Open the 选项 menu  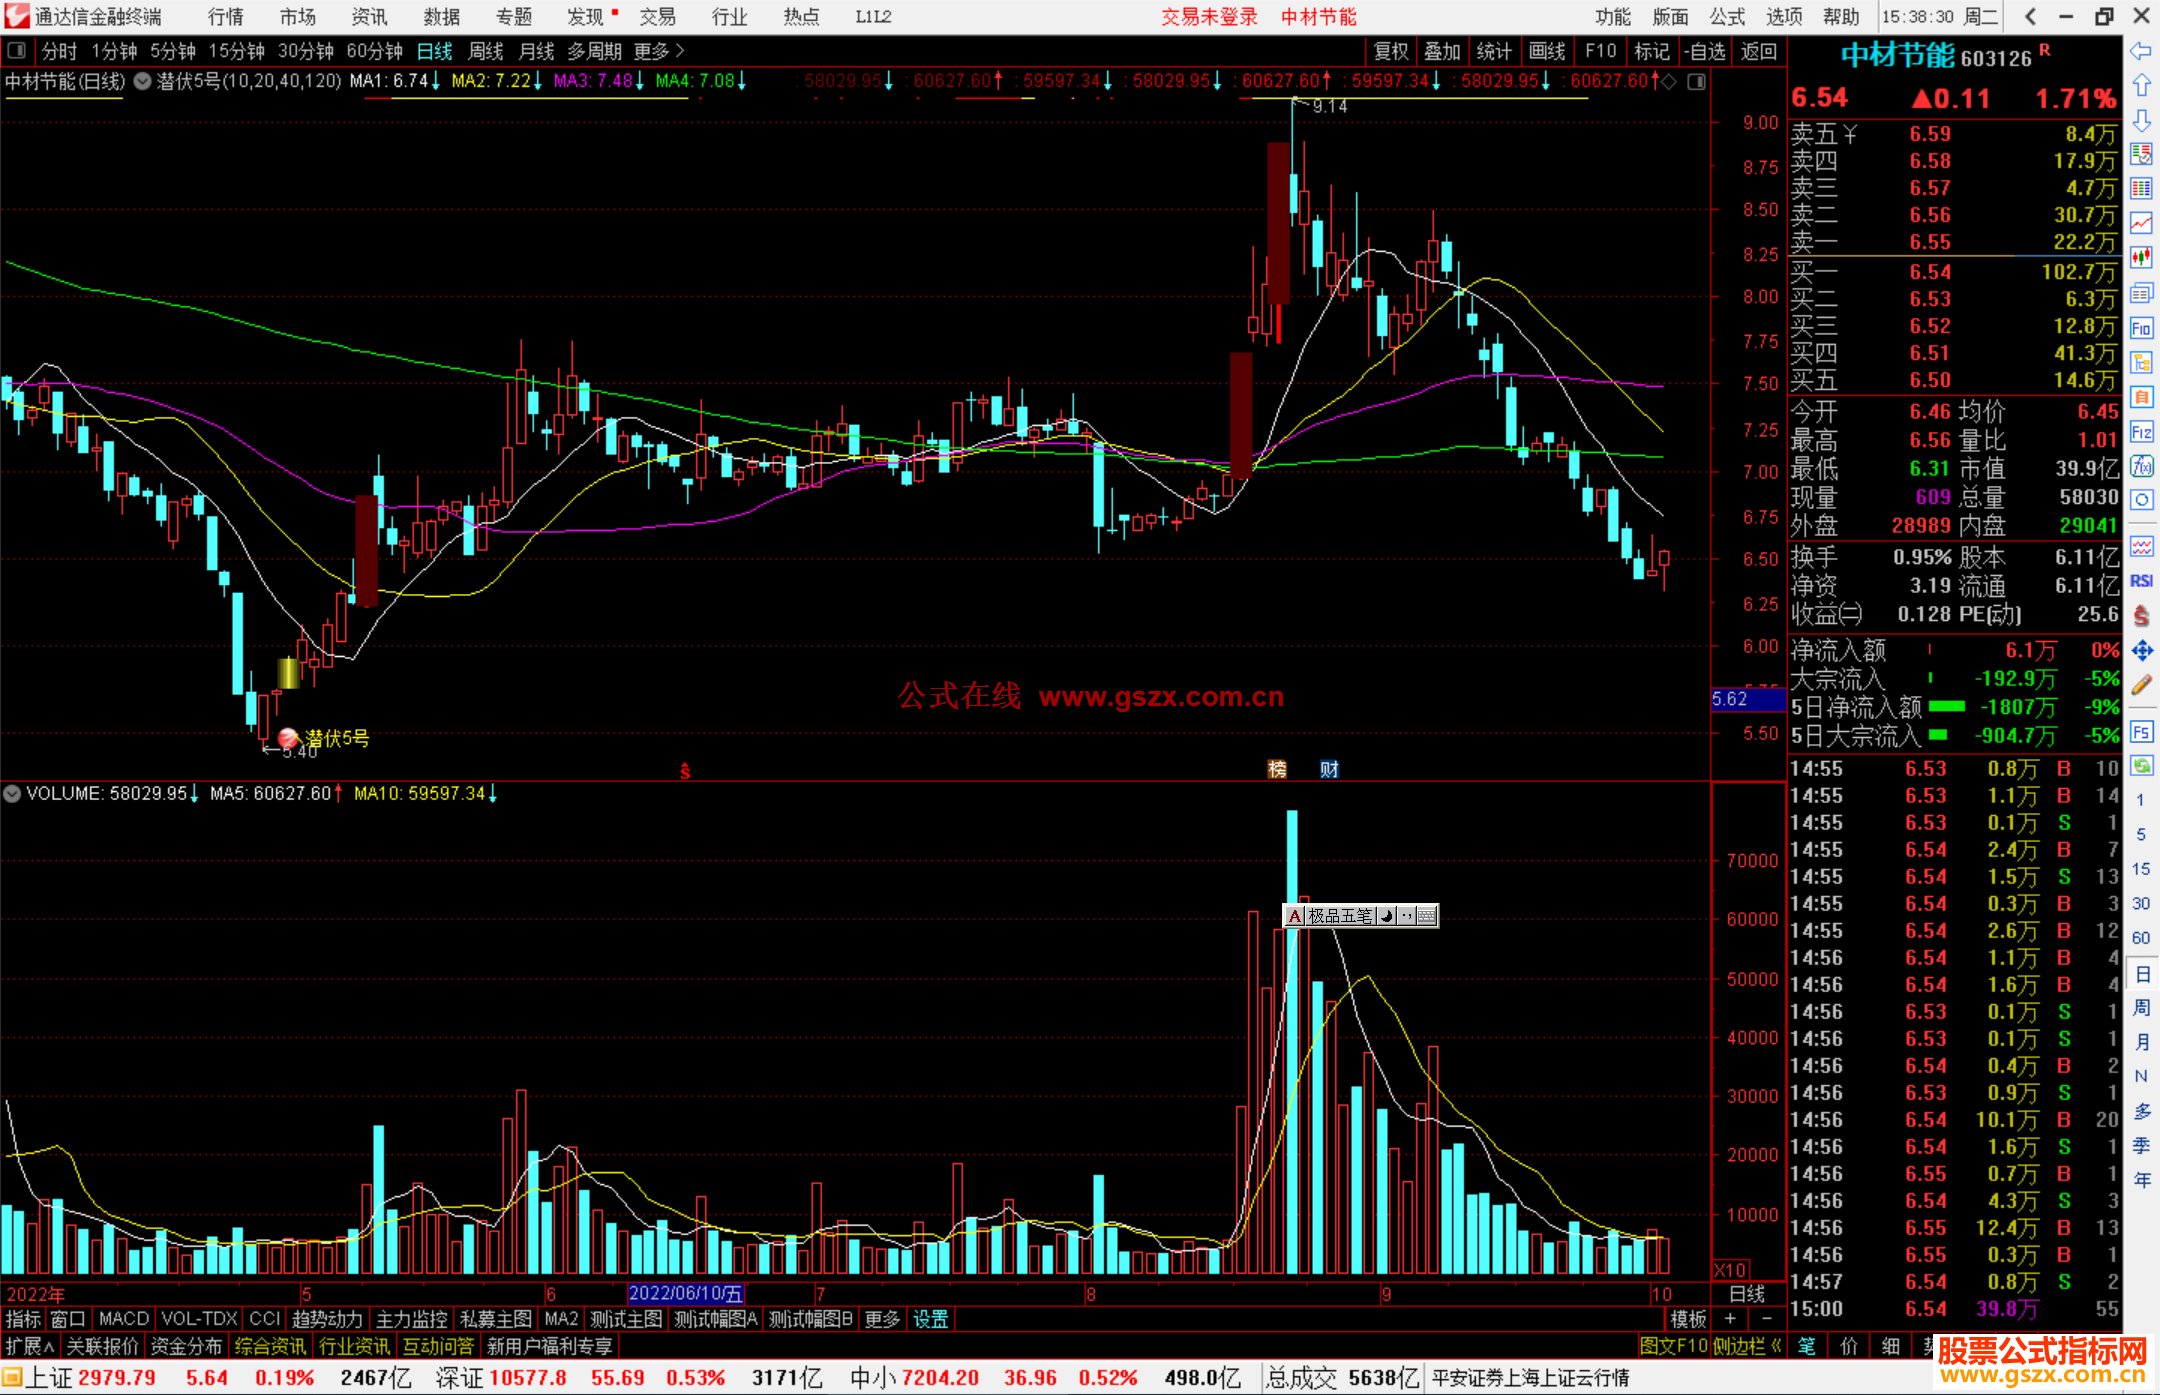point(1784,17)
